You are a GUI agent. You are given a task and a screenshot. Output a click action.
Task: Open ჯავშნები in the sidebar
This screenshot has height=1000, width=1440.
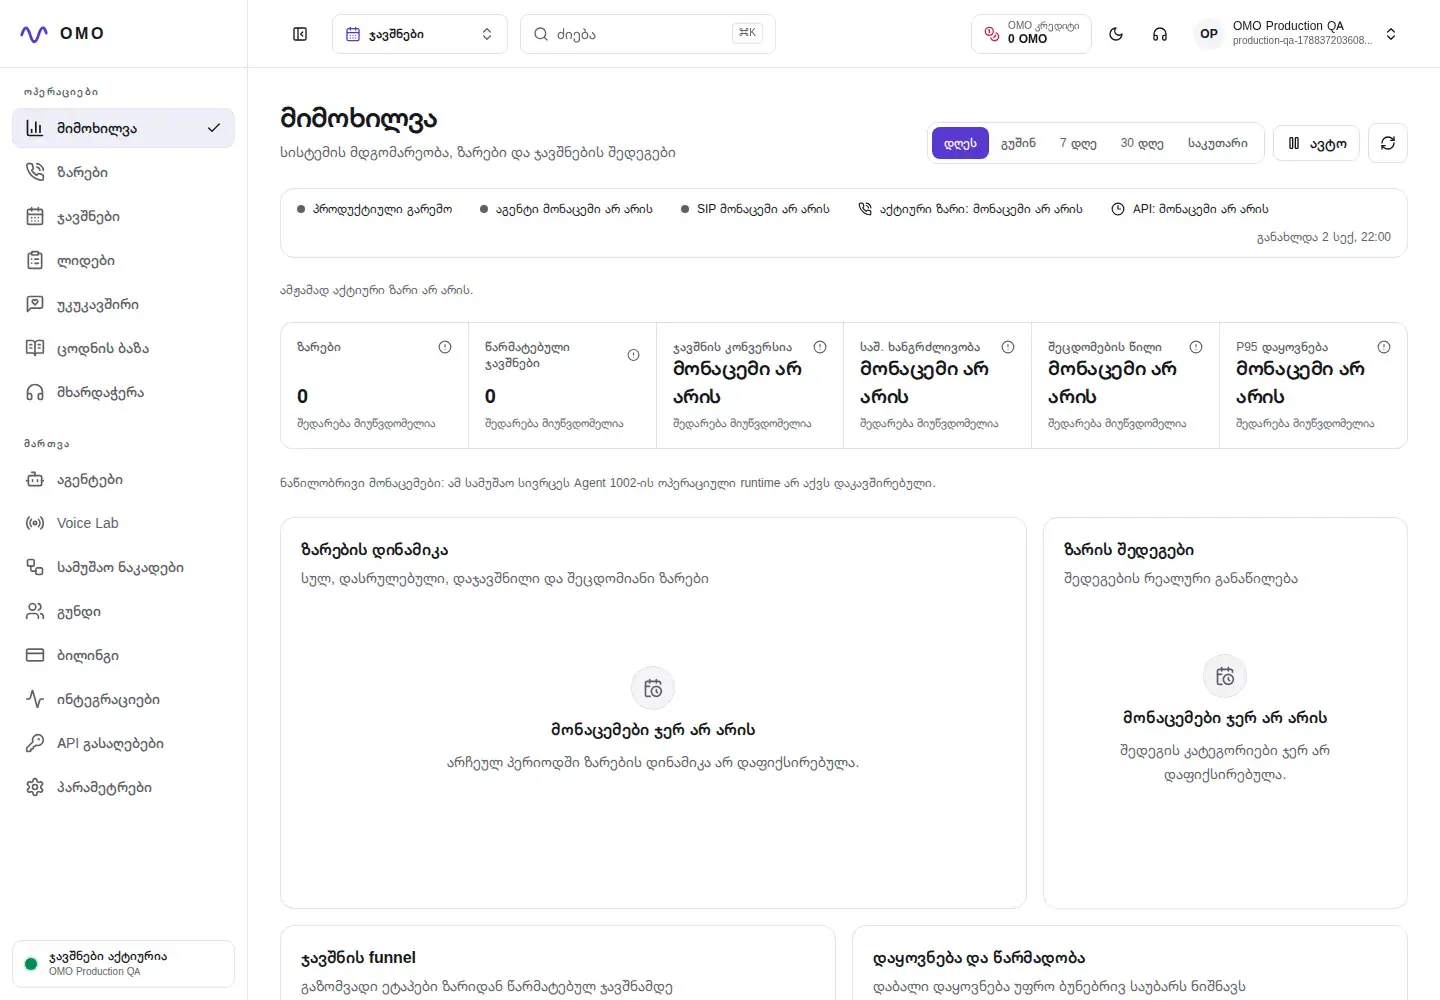tap(124, 216)
